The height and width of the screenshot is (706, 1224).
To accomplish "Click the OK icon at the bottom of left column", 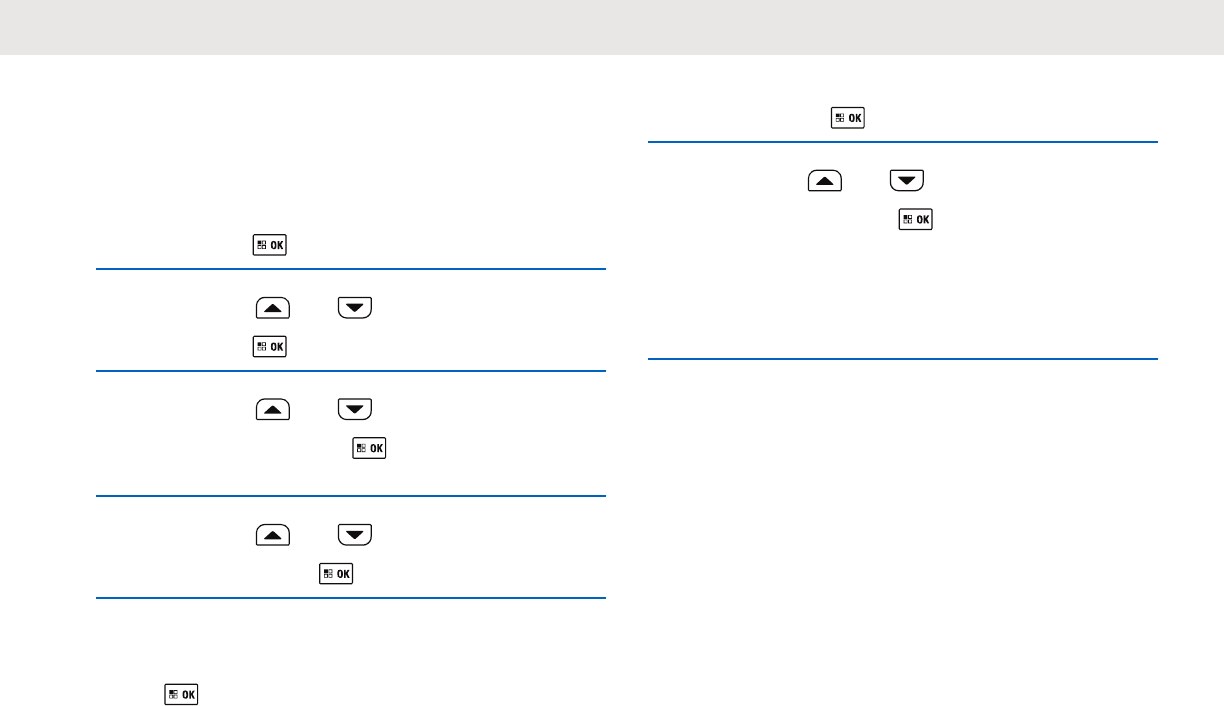I will 182,694.
